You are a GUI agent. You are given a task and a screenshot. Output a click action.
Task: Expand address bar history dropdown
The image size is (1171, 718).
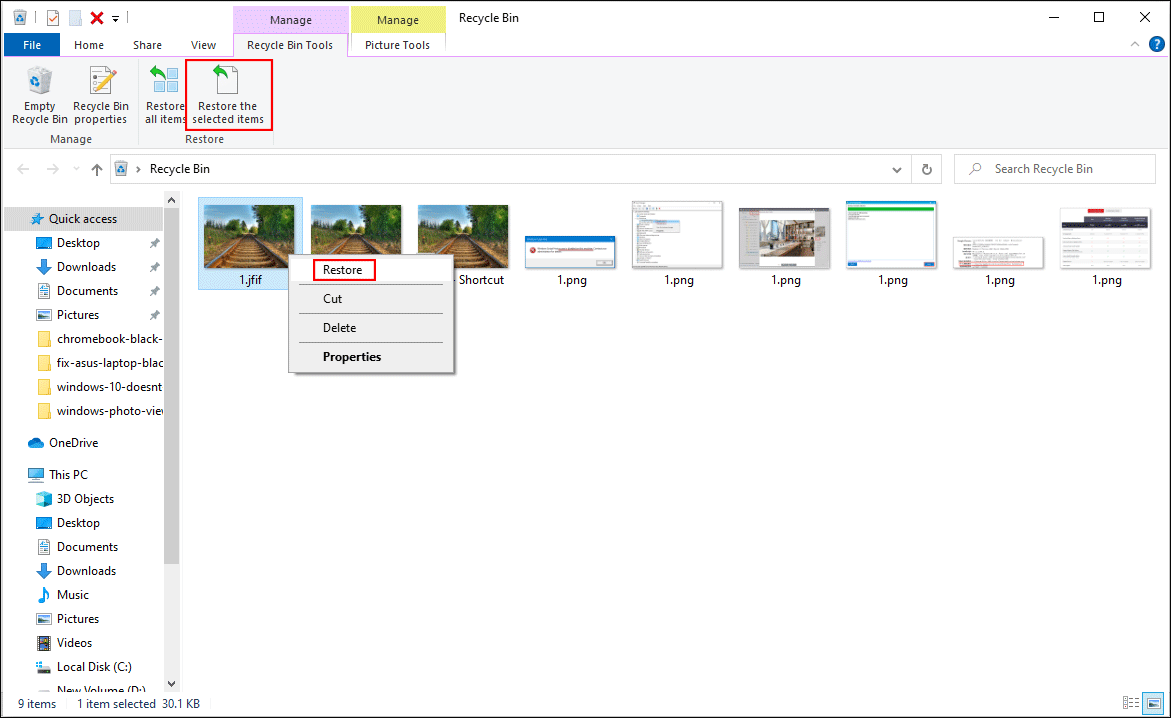[x=896, y=170]
